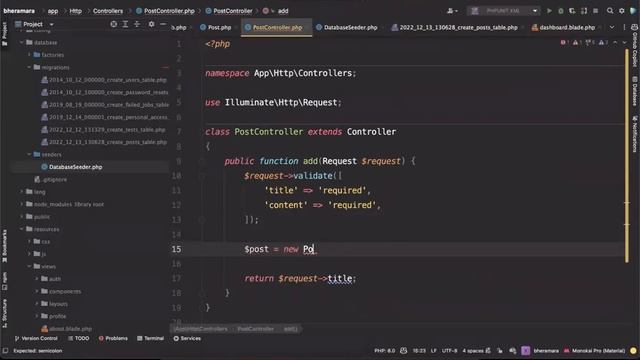Hide the Project panel with the minus icon
The image size is (640, 360).
pyautogui.click(x=163, y=24)
